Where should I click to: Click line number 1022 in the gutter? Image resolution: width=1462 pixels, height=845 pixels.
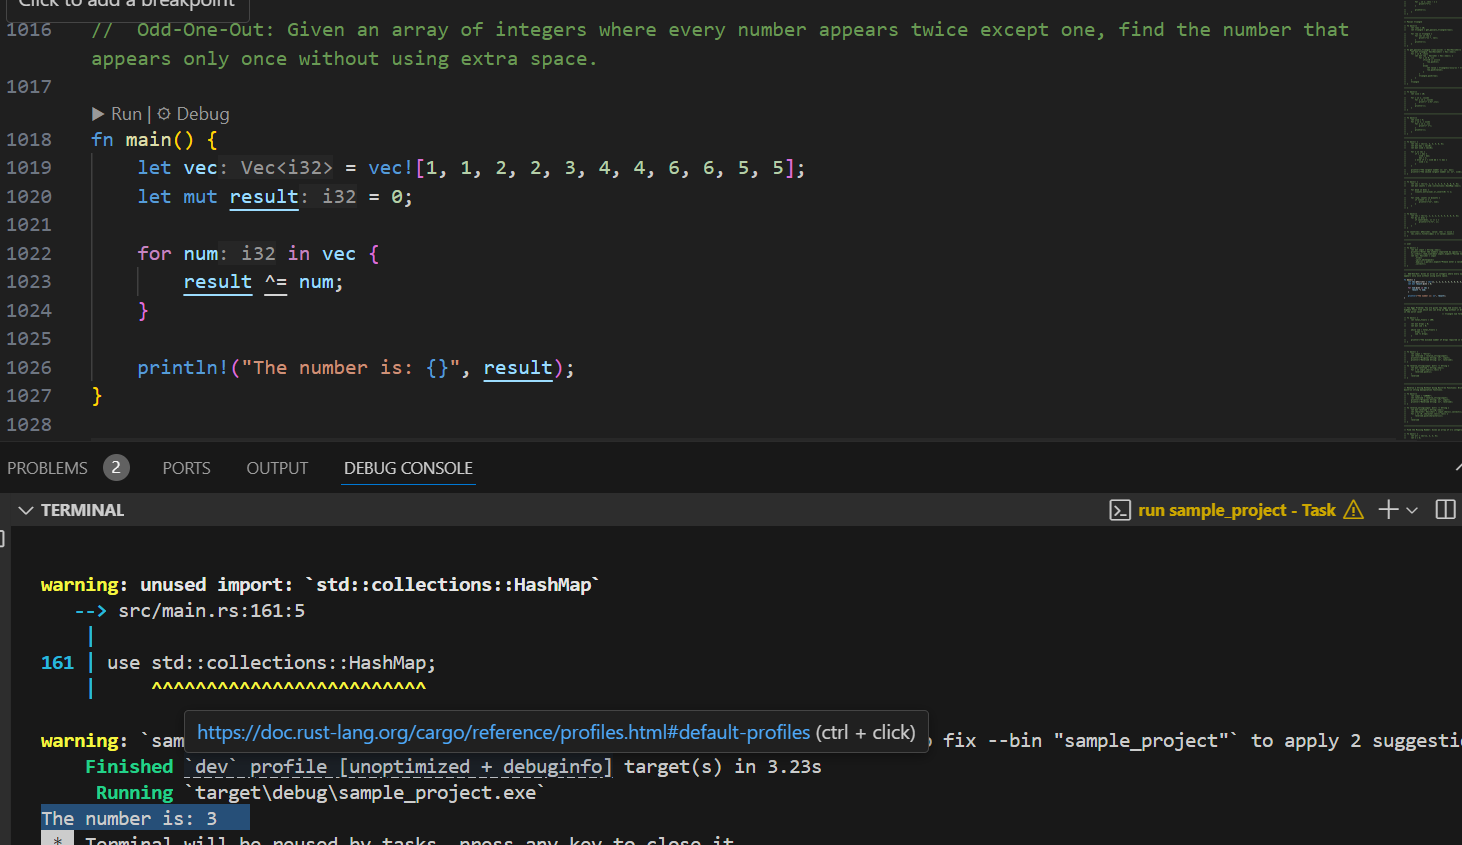(x=29, y=254)
